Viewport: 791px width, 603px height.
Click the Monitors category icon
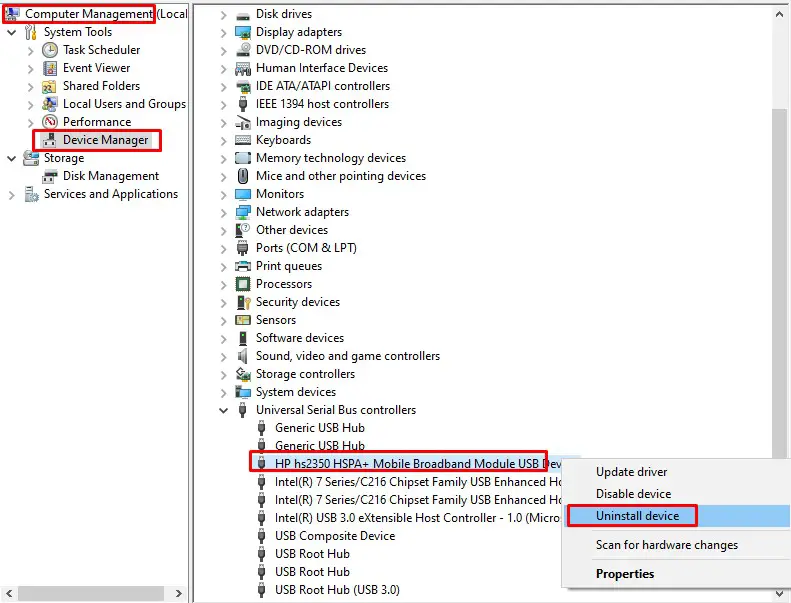tap(243, 194)
